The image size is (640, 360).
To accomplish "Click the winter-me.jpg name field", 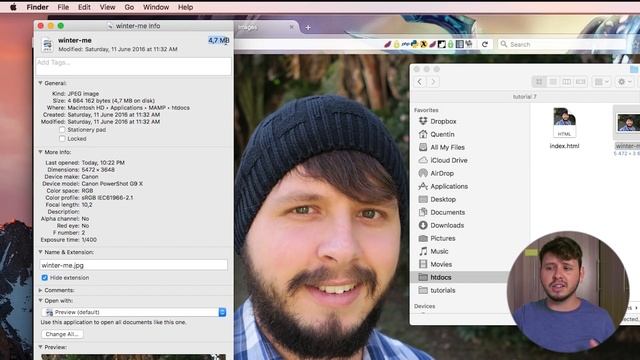I will coord(133,265).
